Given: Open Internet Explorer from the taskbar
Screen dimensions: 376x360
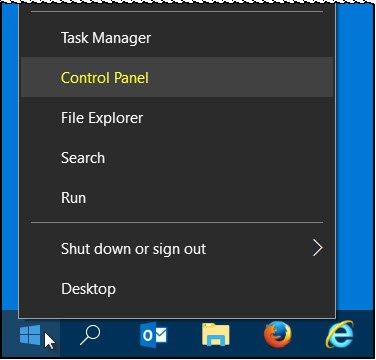Looking at the screenshot, I should tap(339, 334).
